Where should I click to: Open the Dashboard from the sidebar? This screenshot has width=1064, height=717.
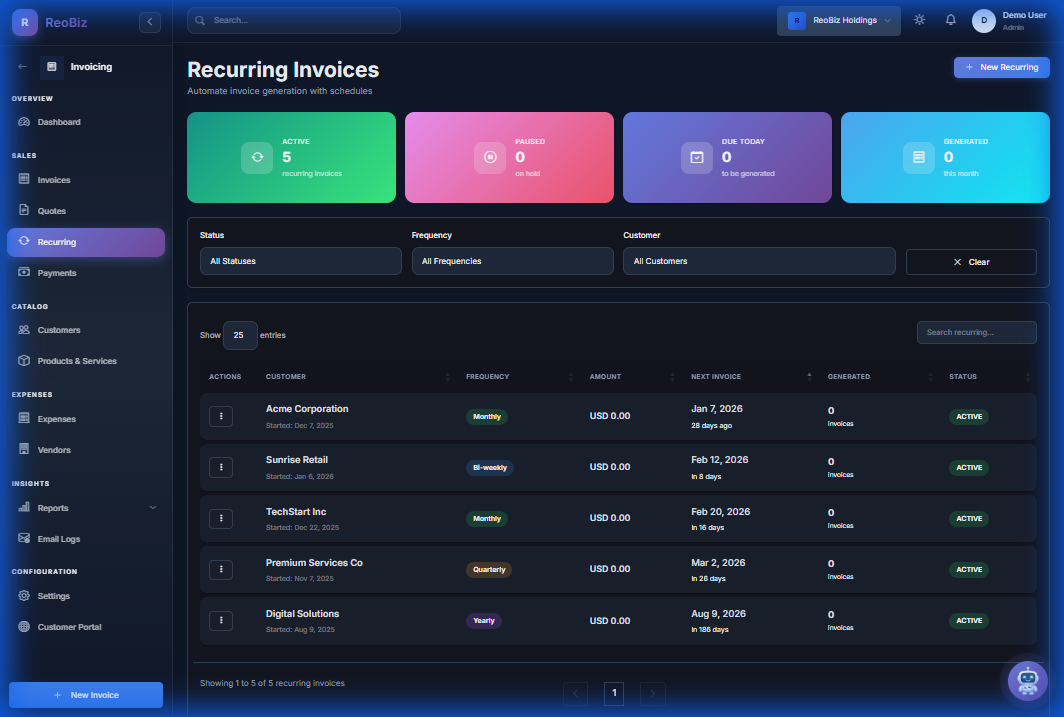(60, 122)
